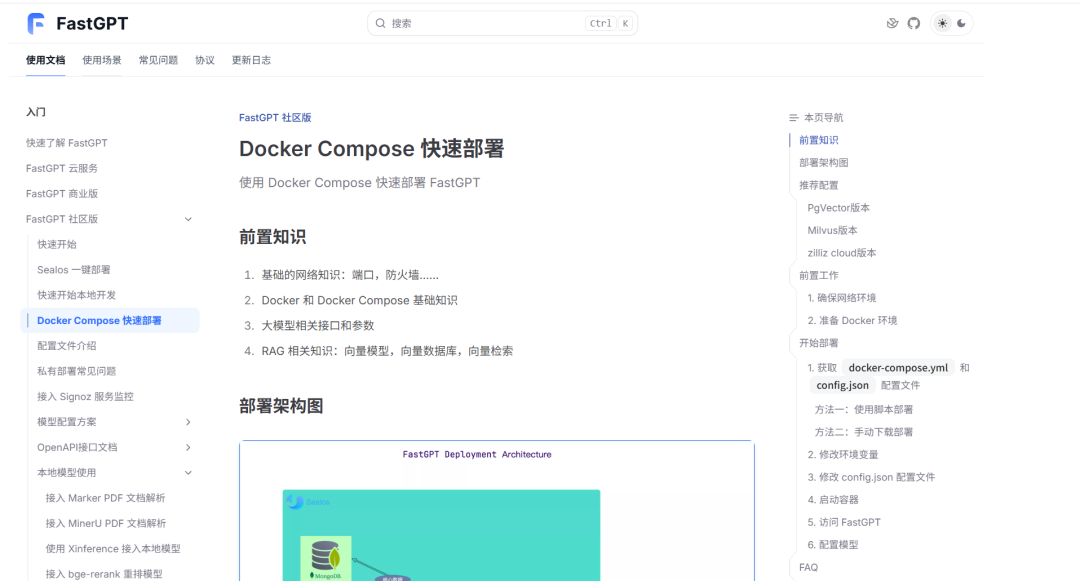Collapse the 本地模型使用 chevron
Viewport: 1080px width, 581px height.
[188, 473]
